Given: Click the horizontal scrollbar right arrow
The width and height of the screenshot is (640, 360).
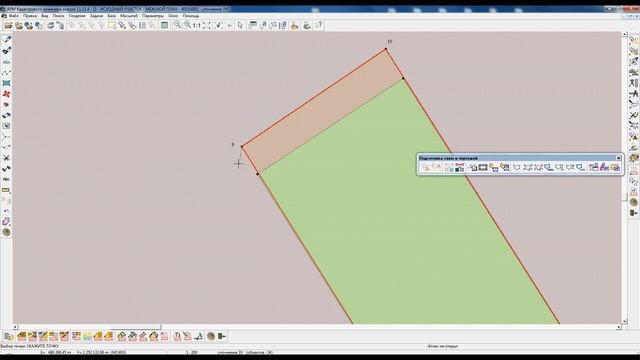Looking at the screenshot, I should point(619,327).
